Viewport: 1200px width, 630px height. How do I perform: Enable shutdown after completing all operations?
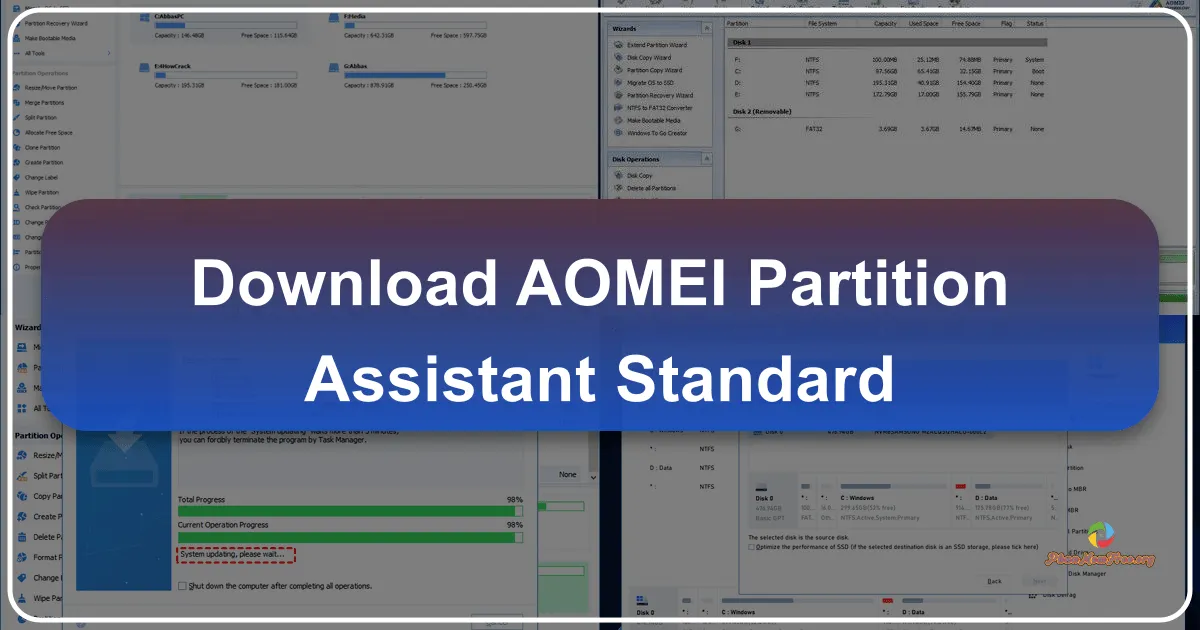(x=180, y=584)
